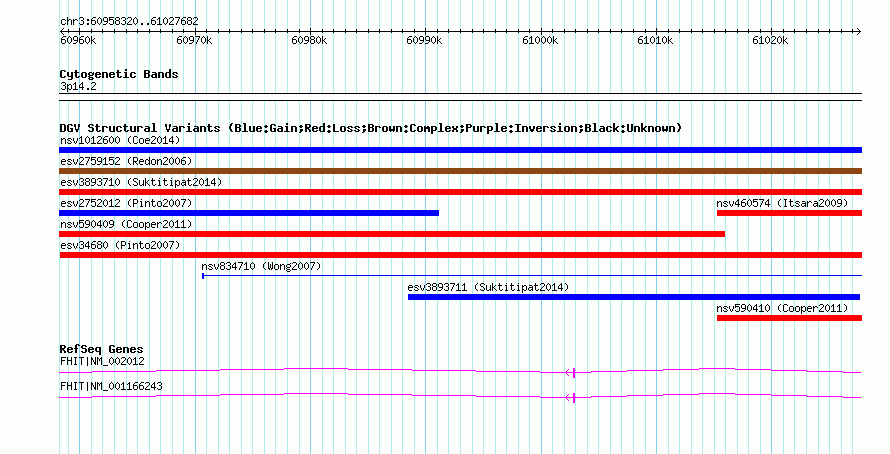Click the 60990k ruler tick label
Viewport: 890px width, 454px height.
[x=425, y=40]
